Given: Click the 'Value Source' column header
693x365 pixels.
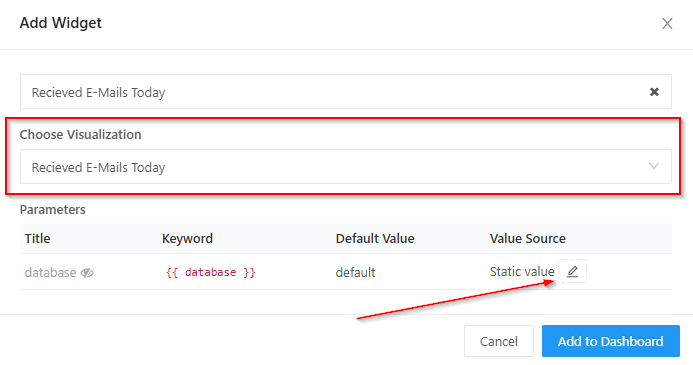Looking at the screenshot, I should tap(527, 239).
